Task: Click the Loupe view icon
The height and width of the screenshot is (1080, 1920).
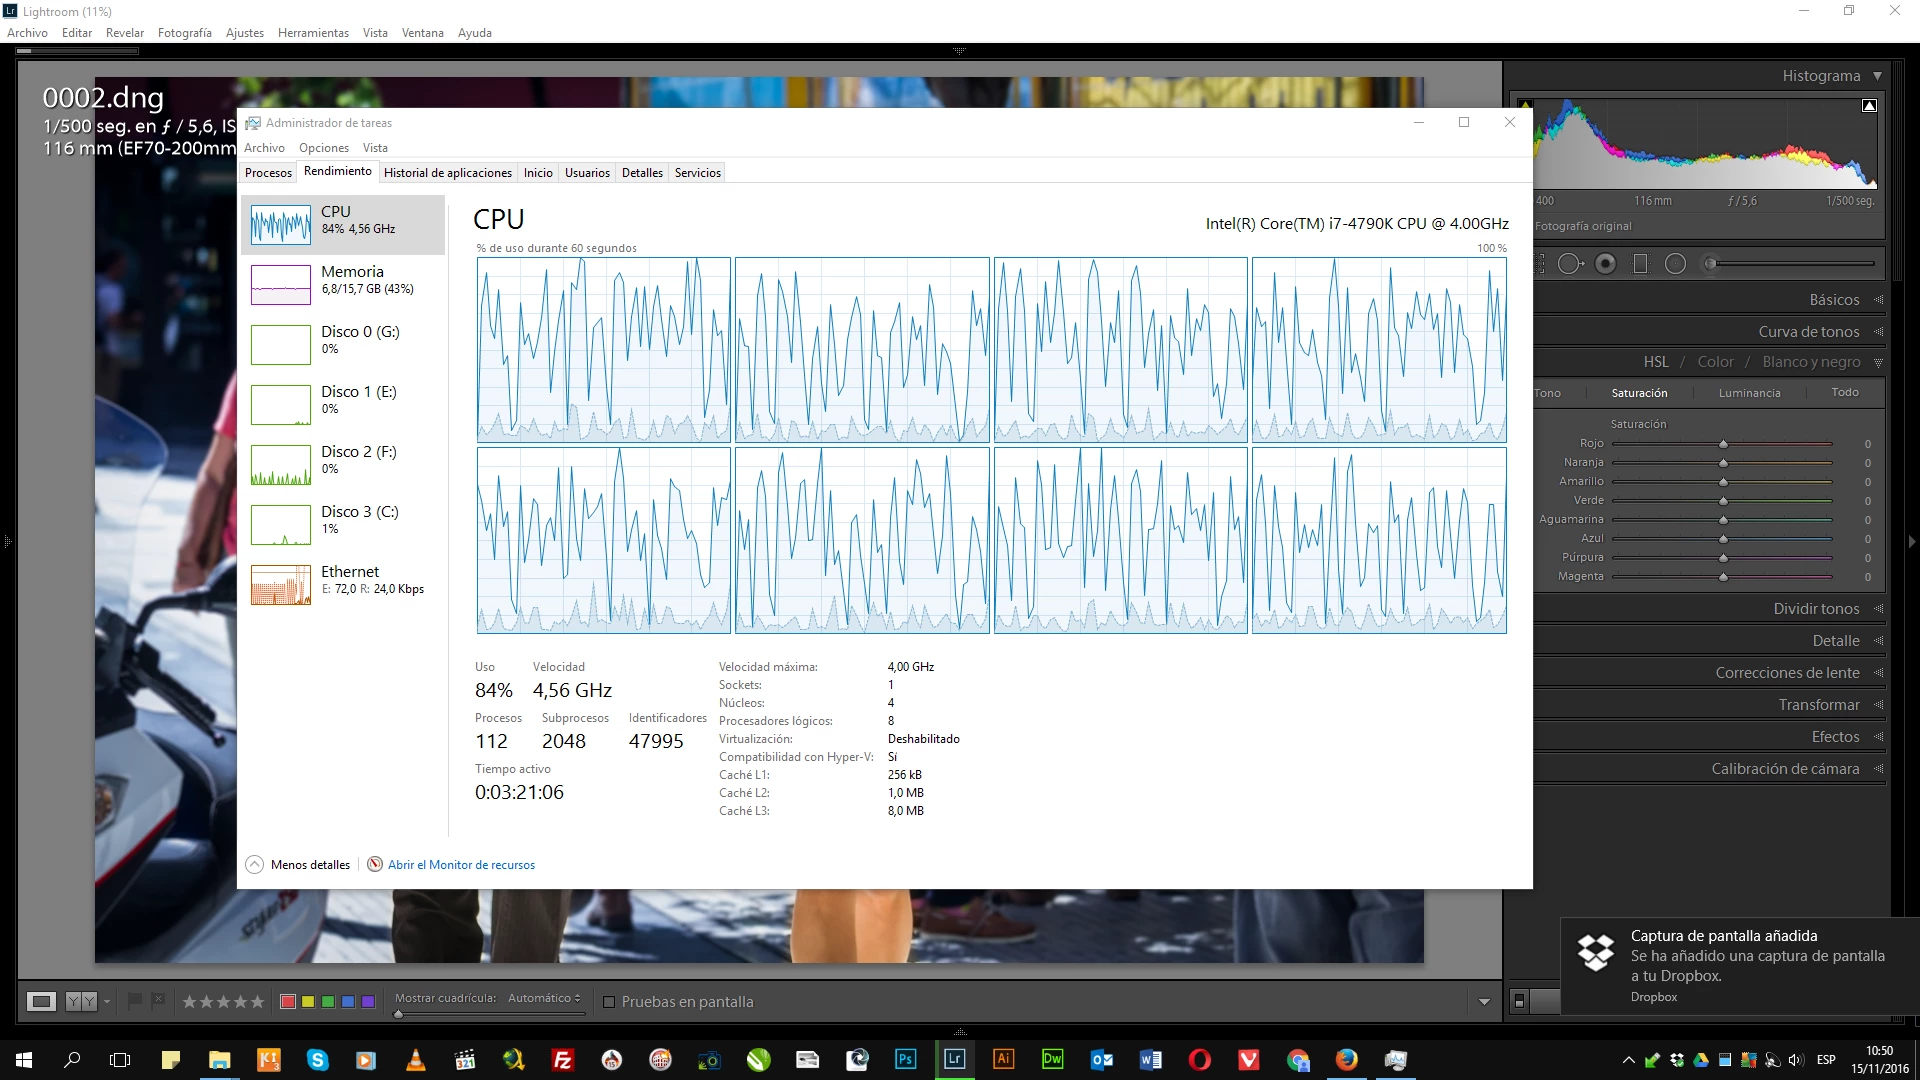Action: 41,1001
